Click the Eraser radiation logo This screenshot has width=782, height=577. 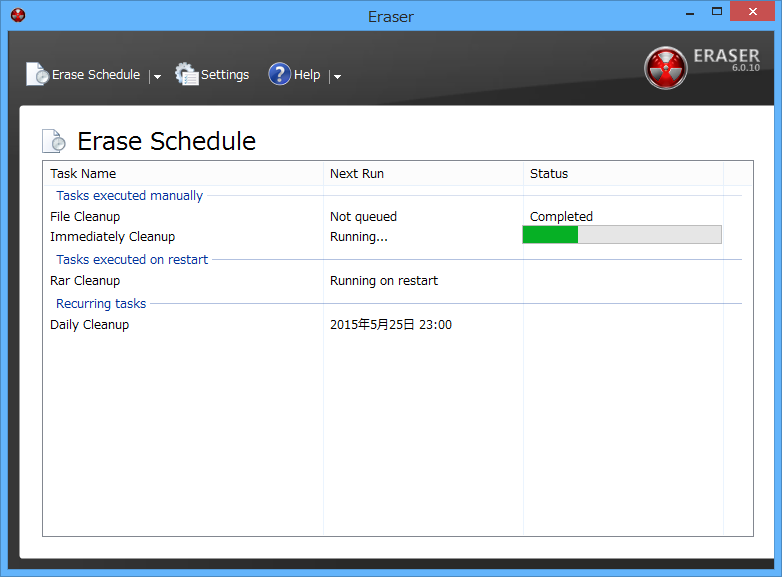coord(665,68)
